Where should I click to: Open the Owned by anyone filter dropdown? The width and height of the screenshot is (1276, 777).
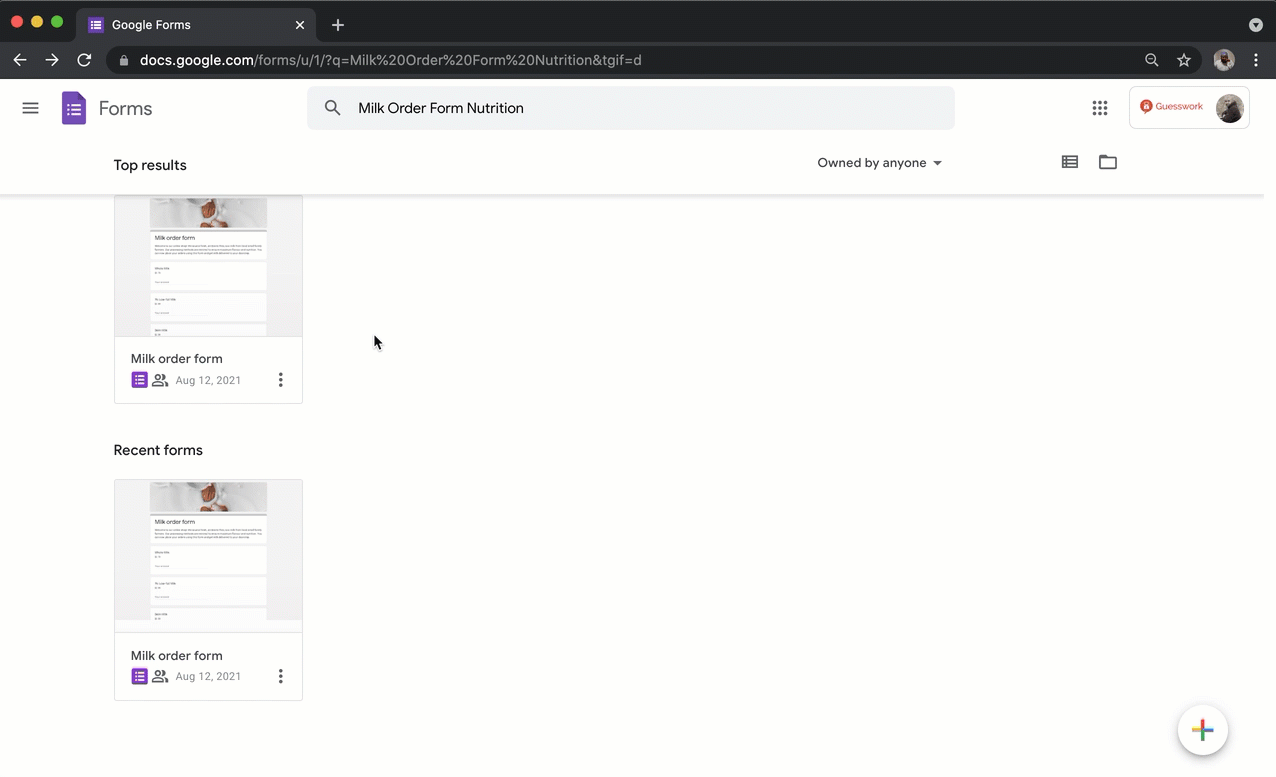[878, 162]
